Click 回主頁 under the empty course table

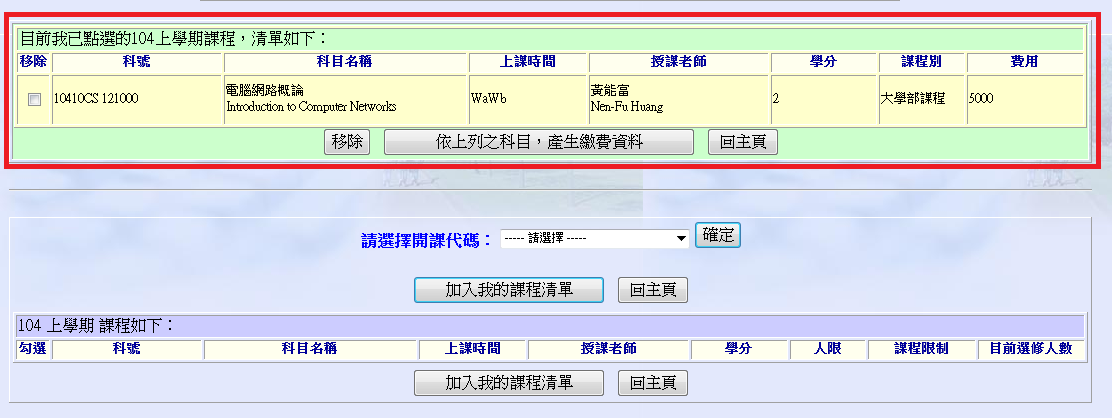tap(653, 383)
